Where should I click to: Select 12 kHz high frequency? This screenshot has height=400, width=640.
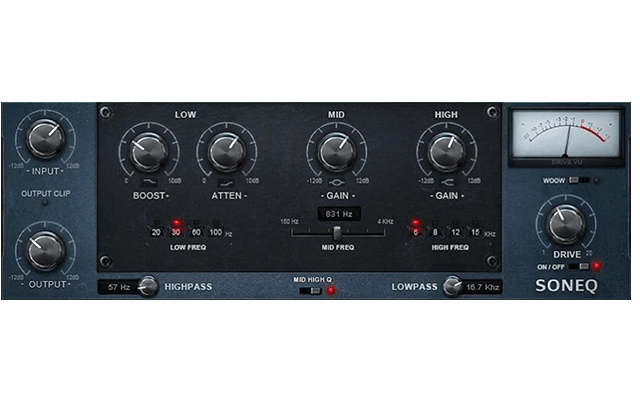(x=455, y=232)
